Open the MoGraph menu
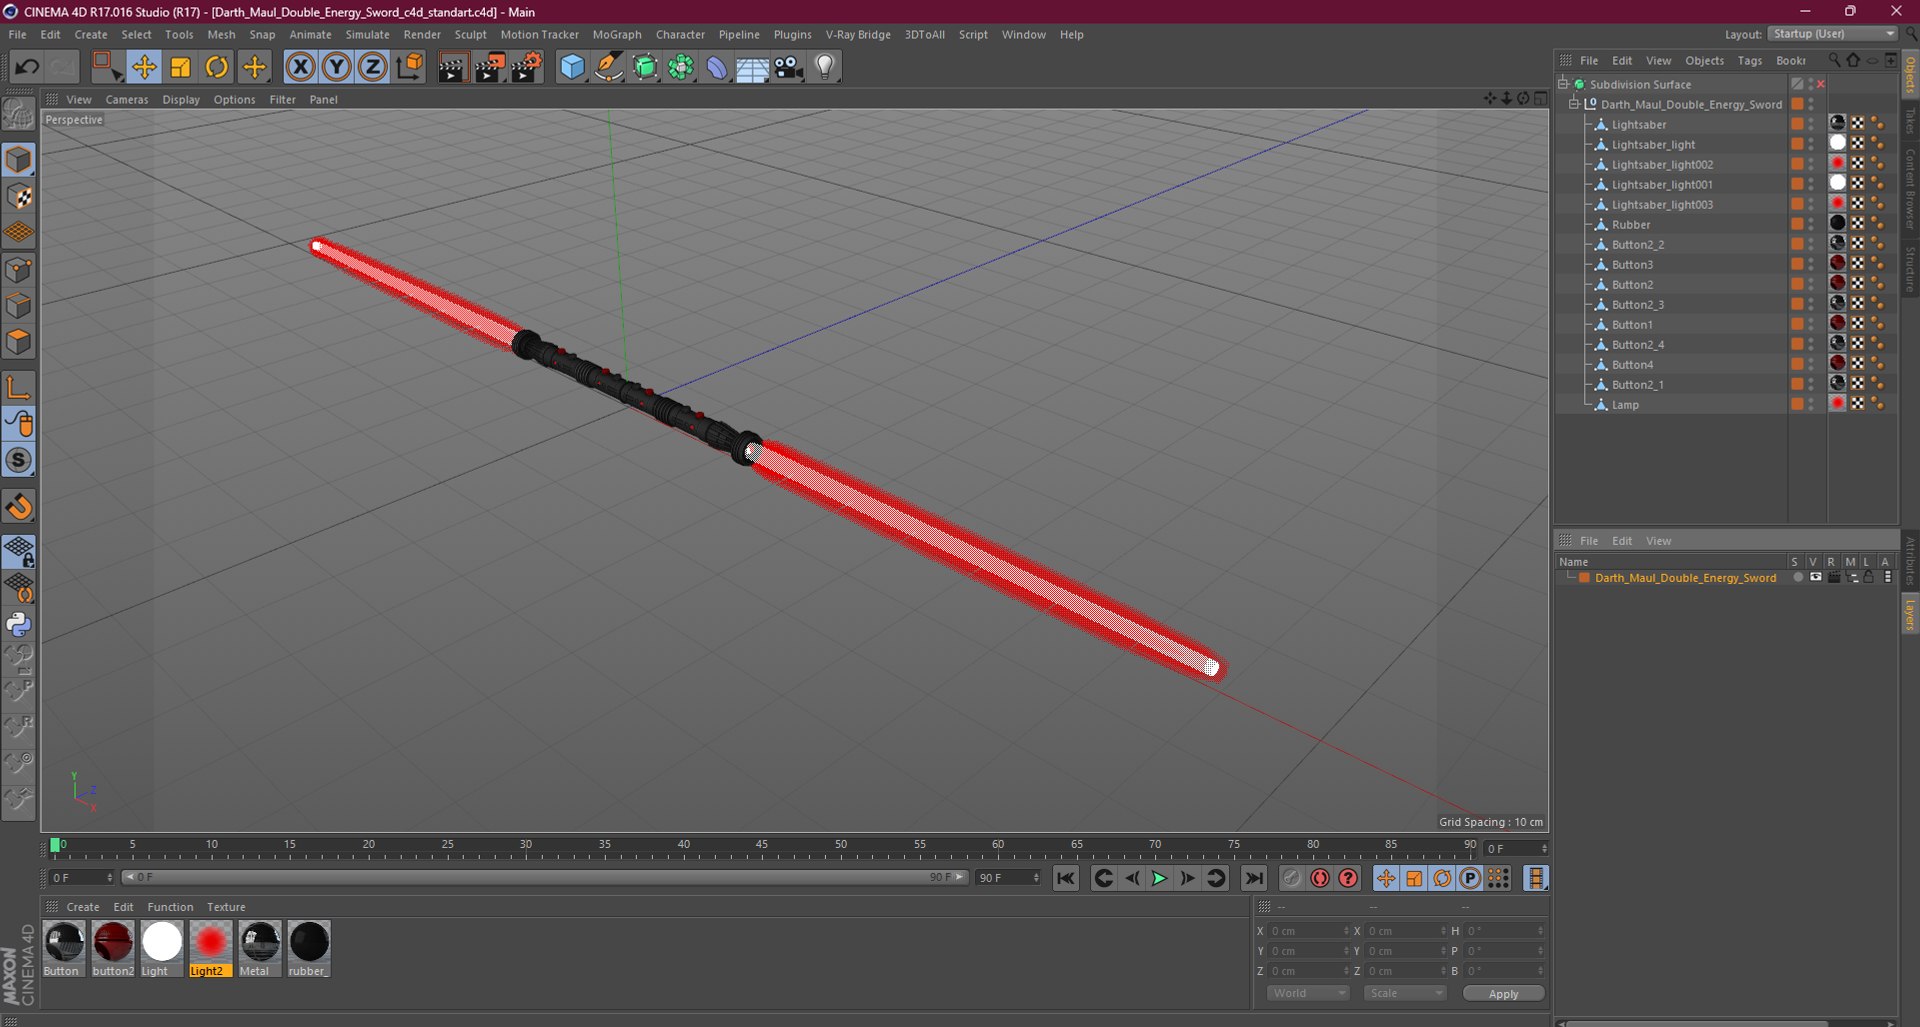The height and width of the screenshot is (1027, 1920). click(x=617, y=34)
